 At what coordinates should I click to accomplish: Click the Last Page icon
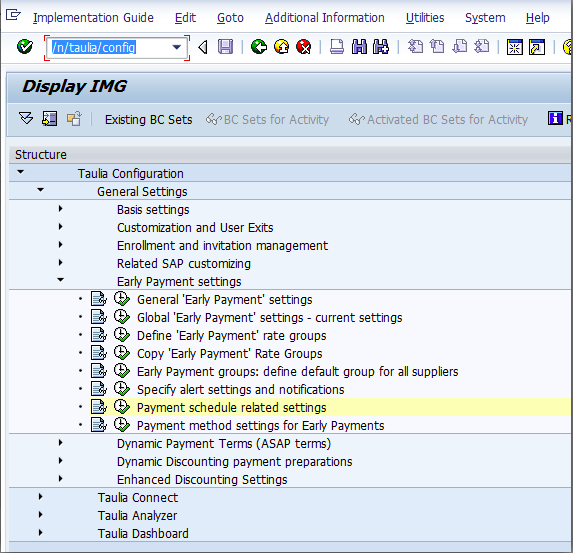click(x=482, y=47)
